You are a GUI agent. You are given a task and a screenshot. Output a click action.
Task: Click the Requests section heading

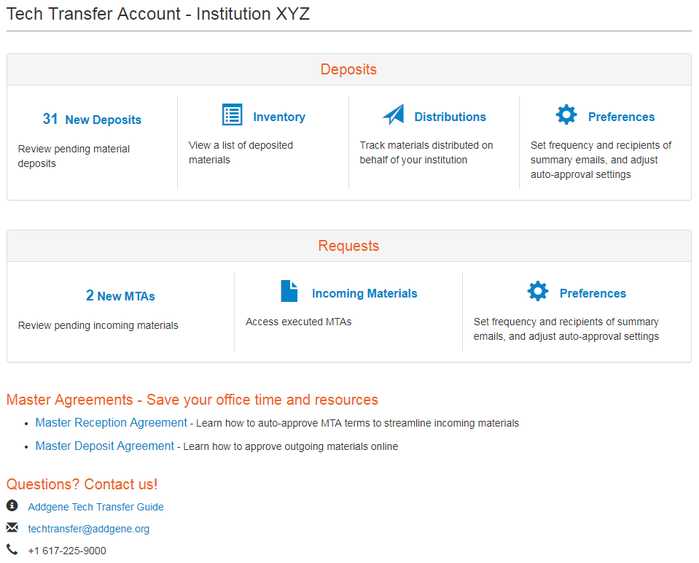point(349,246)
